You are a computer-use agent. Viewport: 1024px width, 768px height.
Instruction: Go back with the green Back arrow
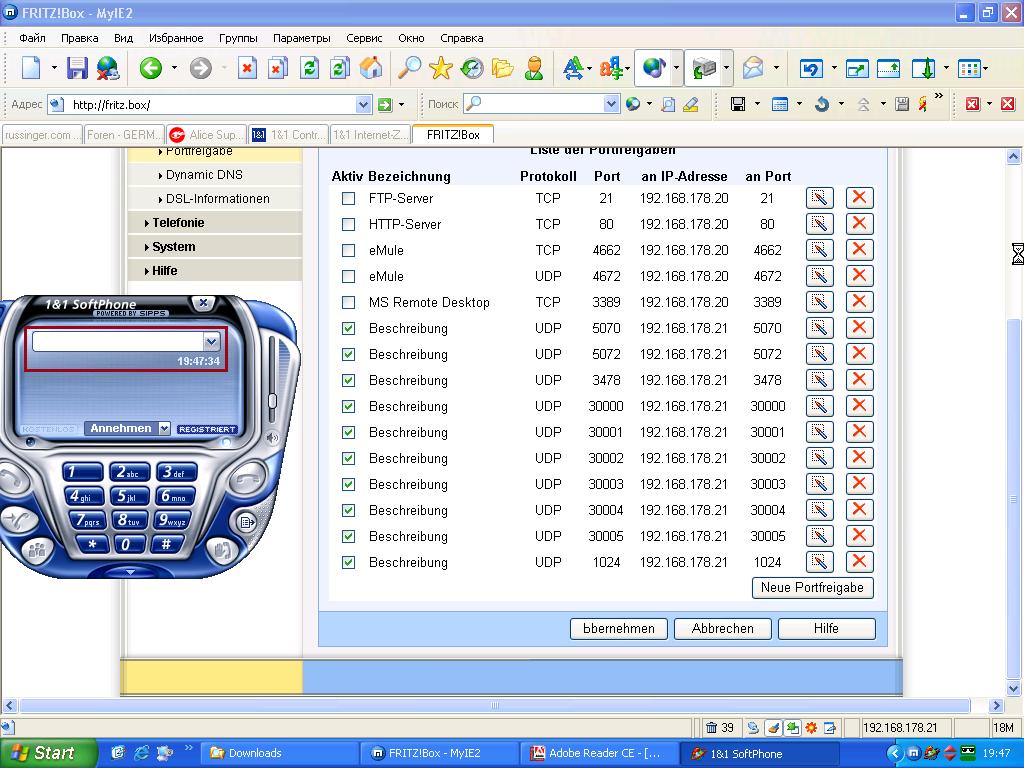[151, 67]
